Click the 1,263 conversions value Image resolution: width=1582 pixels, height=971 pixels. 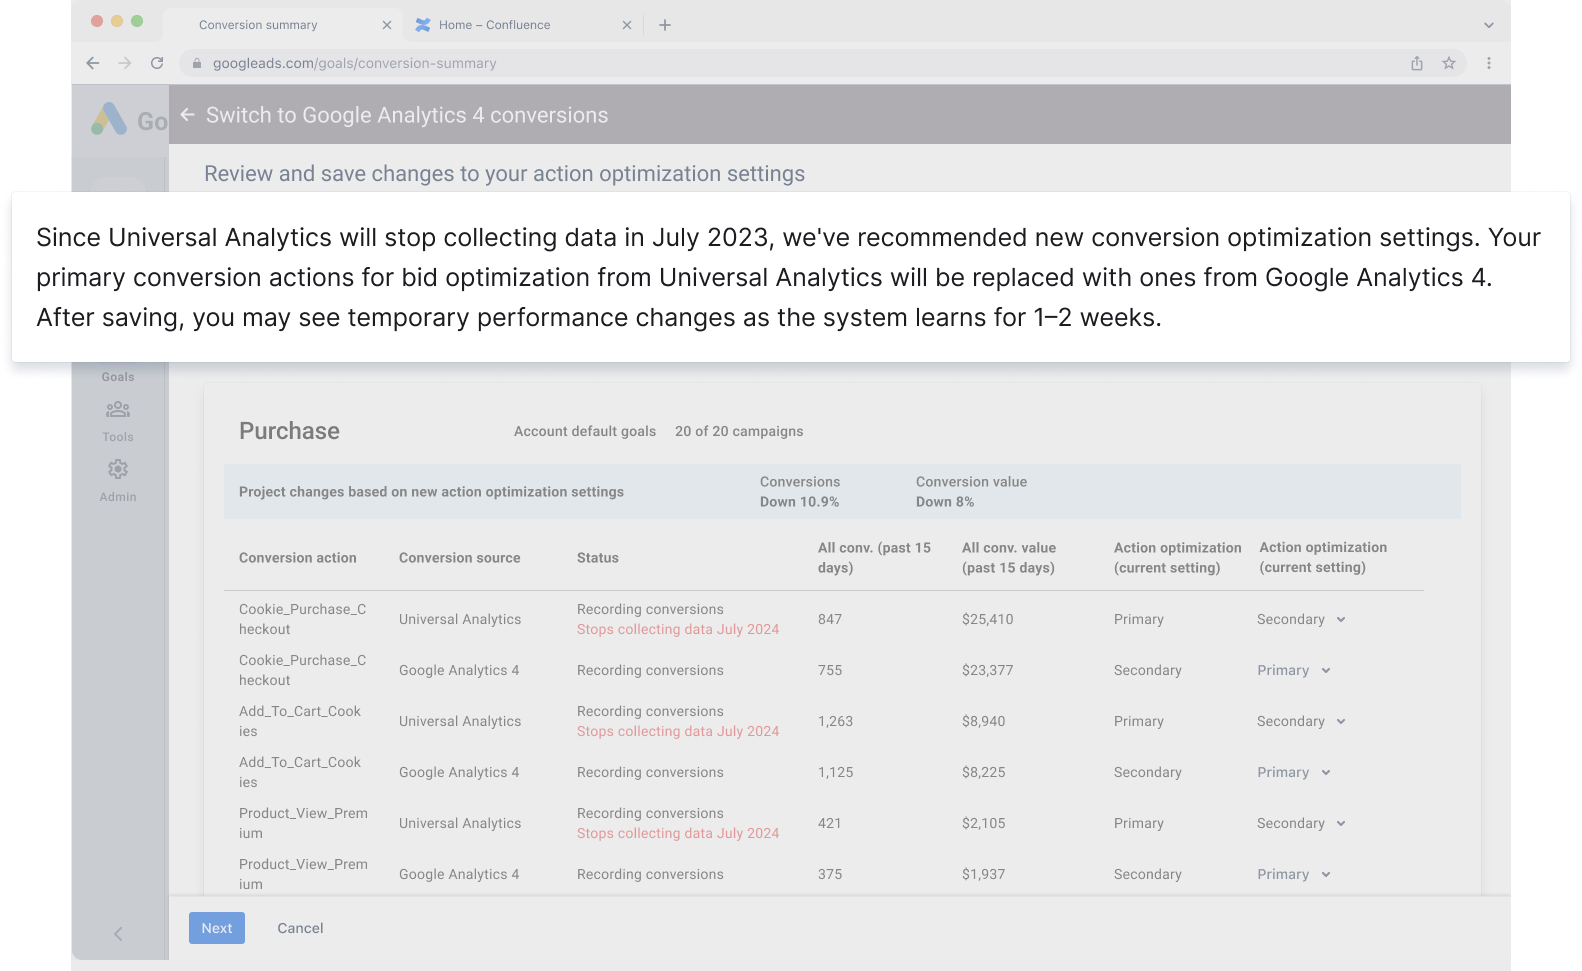(x=836, y=721)
